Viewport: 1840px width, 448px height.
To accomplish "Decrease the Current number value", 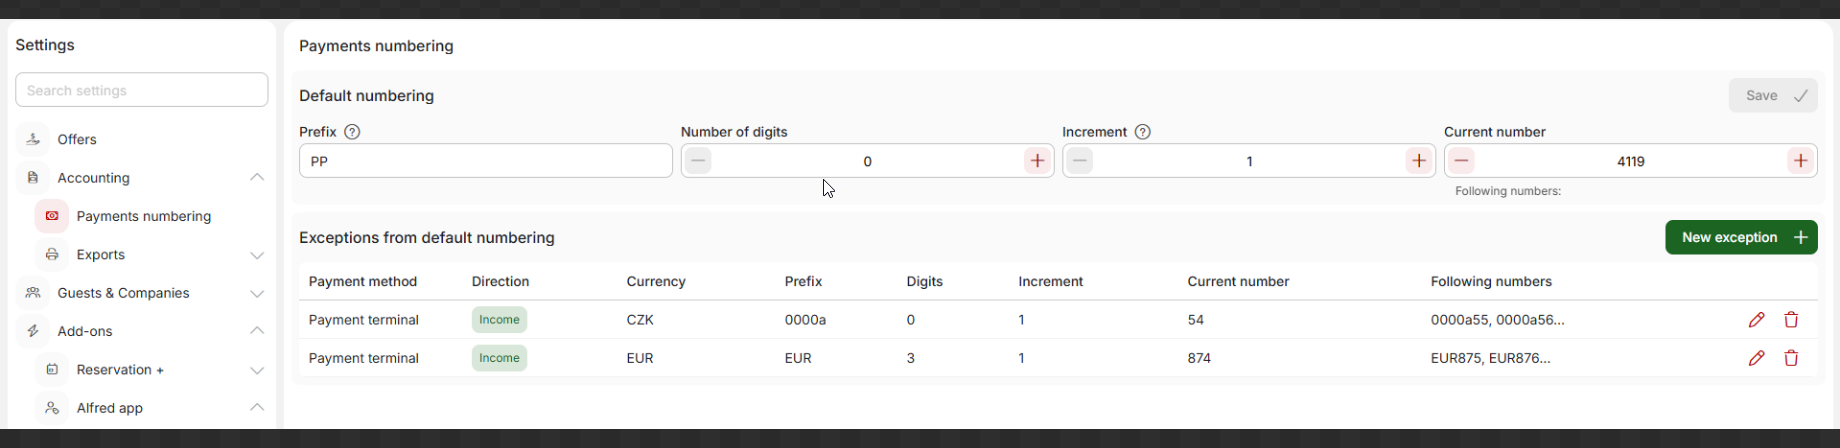I will pos(1461,161).
